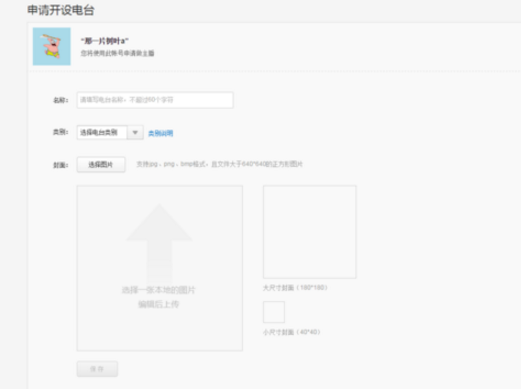Click the large upload area with the arrow
The height and width of the screenshot is (389, 521).
pyautogui.click(x=160, y=268)
